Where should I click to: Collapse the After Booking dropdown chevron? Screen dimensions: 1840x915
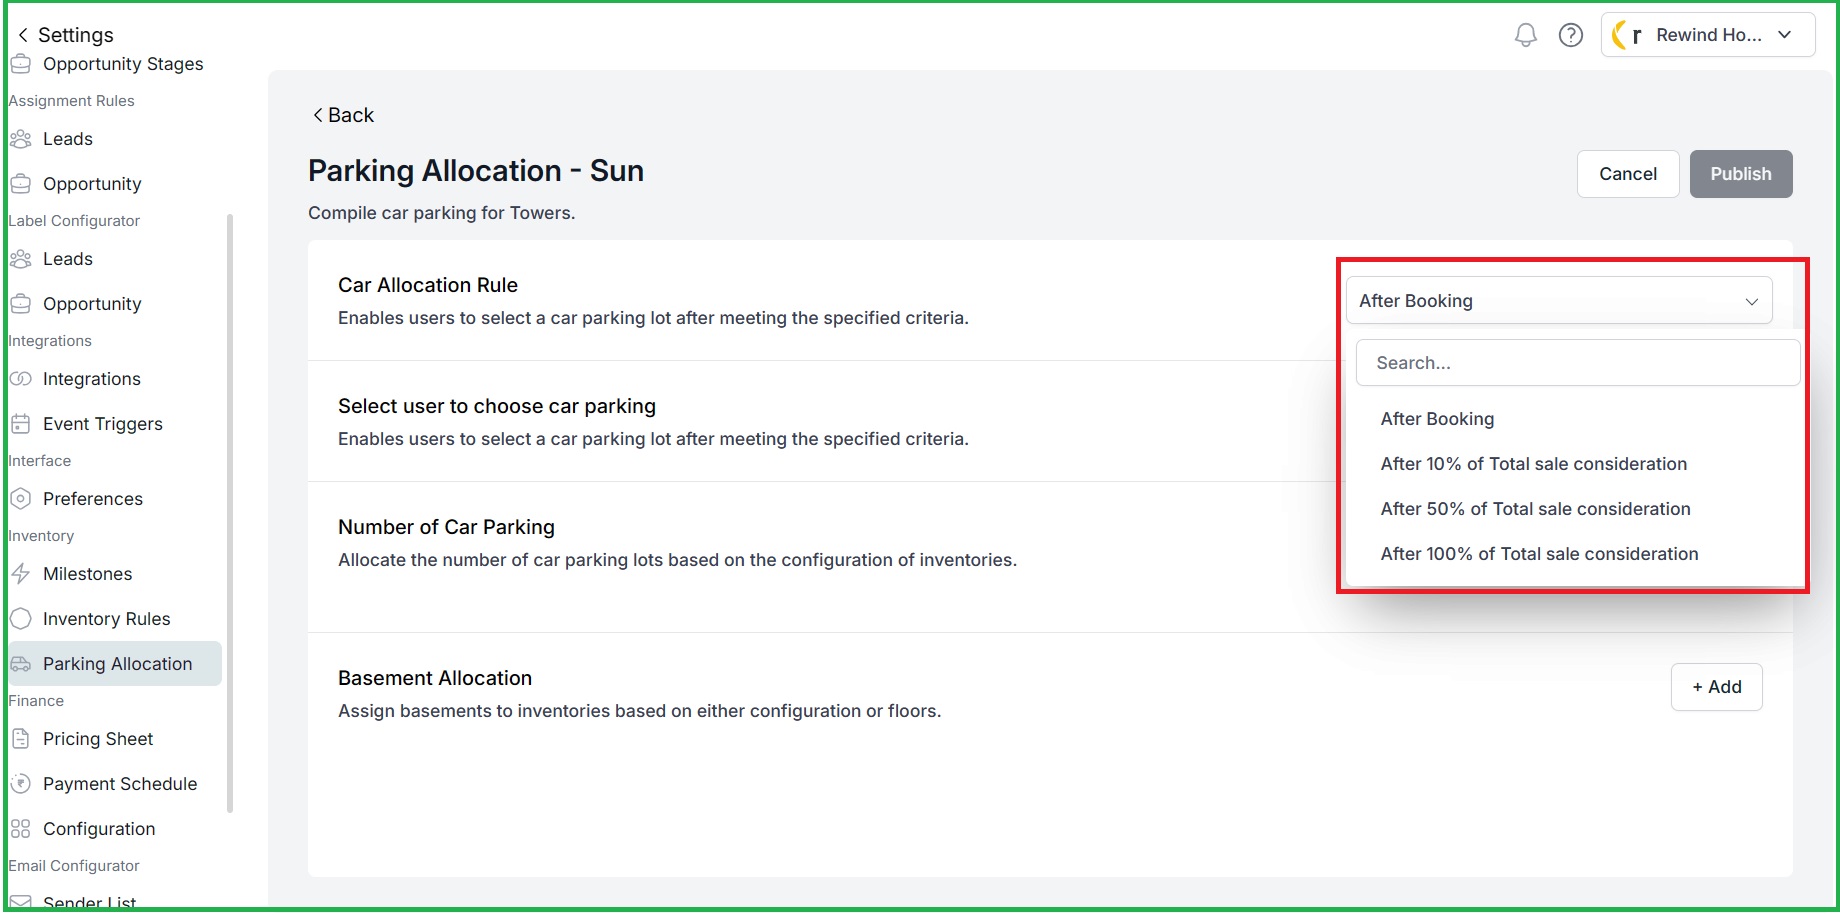point(1751,301)
